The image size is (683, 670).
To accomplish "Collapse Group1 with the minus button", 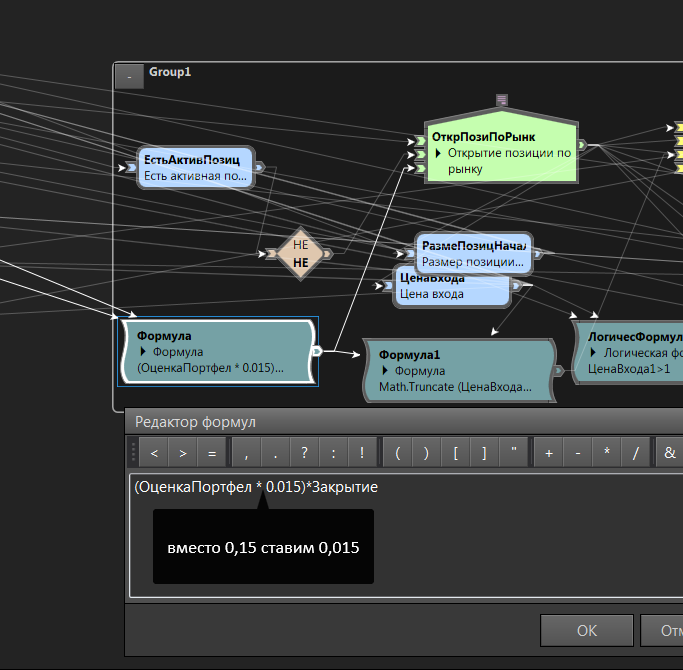I will (x=129, y=77).
